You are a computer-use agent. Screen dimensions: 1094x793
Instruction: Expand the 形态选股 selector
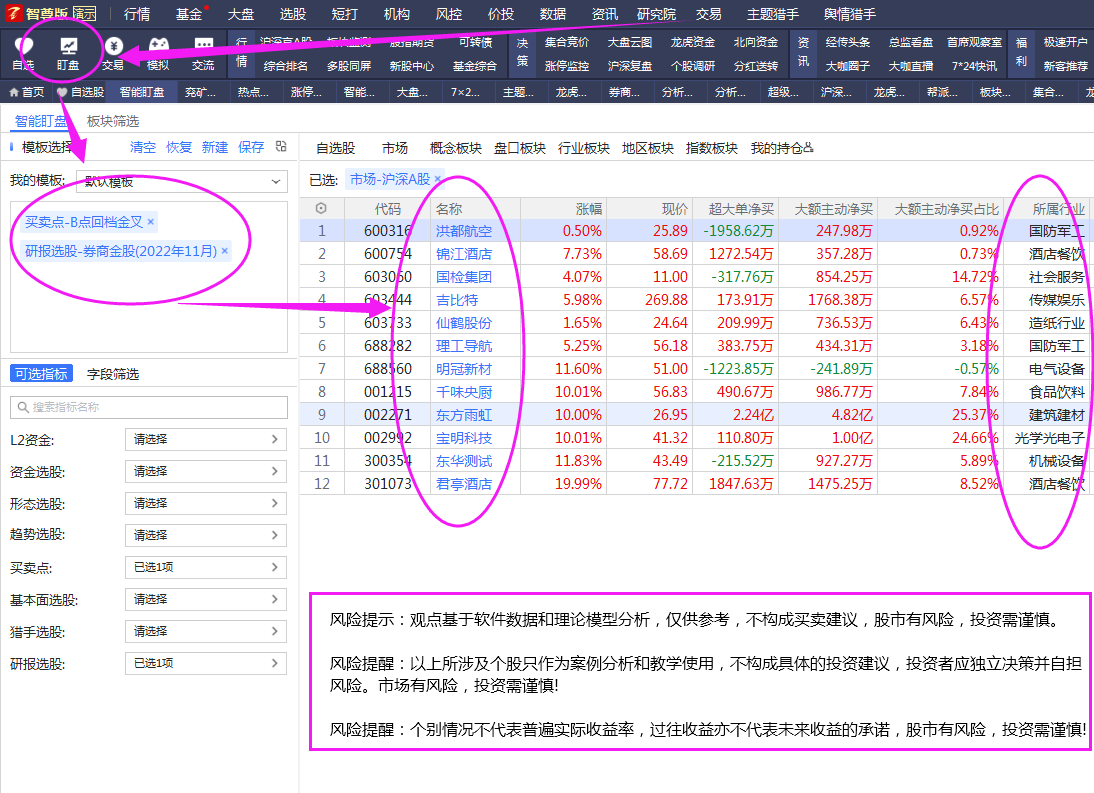coord(206,504)
